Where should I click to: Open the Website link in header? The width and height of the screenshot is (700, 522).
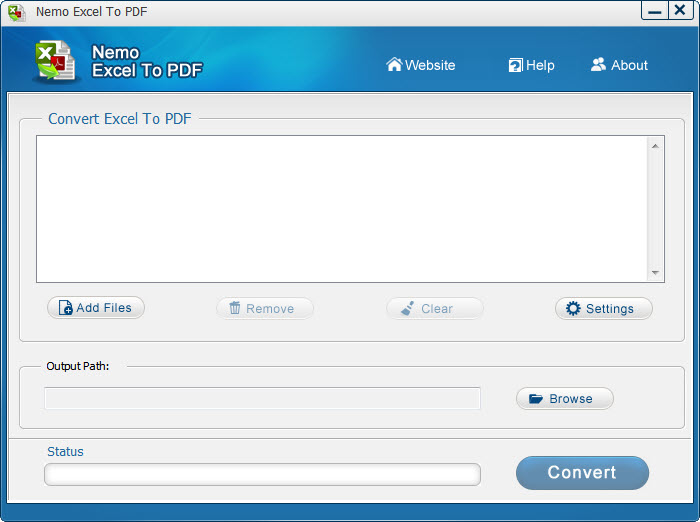tap(421, 65)
